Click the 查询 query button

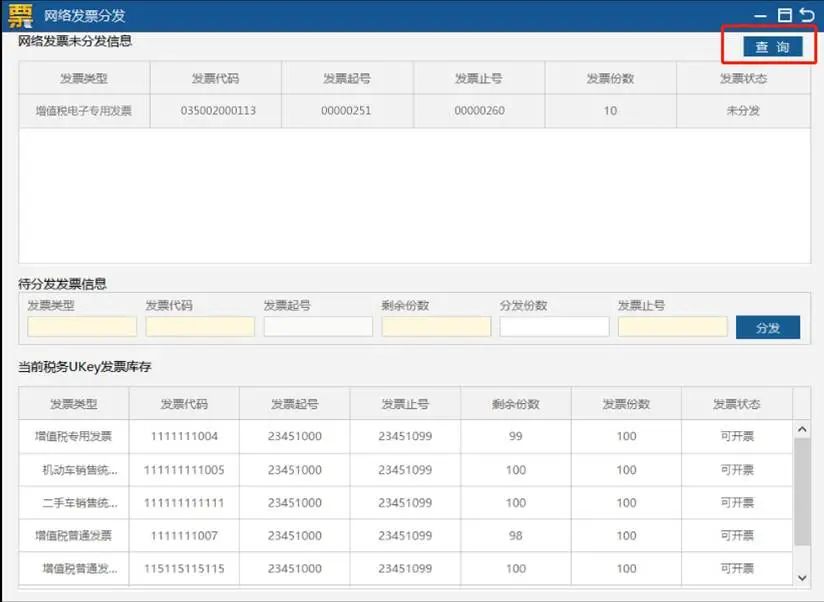click(772, 47)
